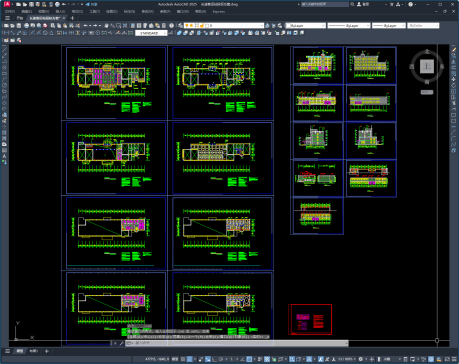This screenshot has width=459, height=364.
Task: Click the round Help icon in Standard toolbar
Action: coord(171,25)
